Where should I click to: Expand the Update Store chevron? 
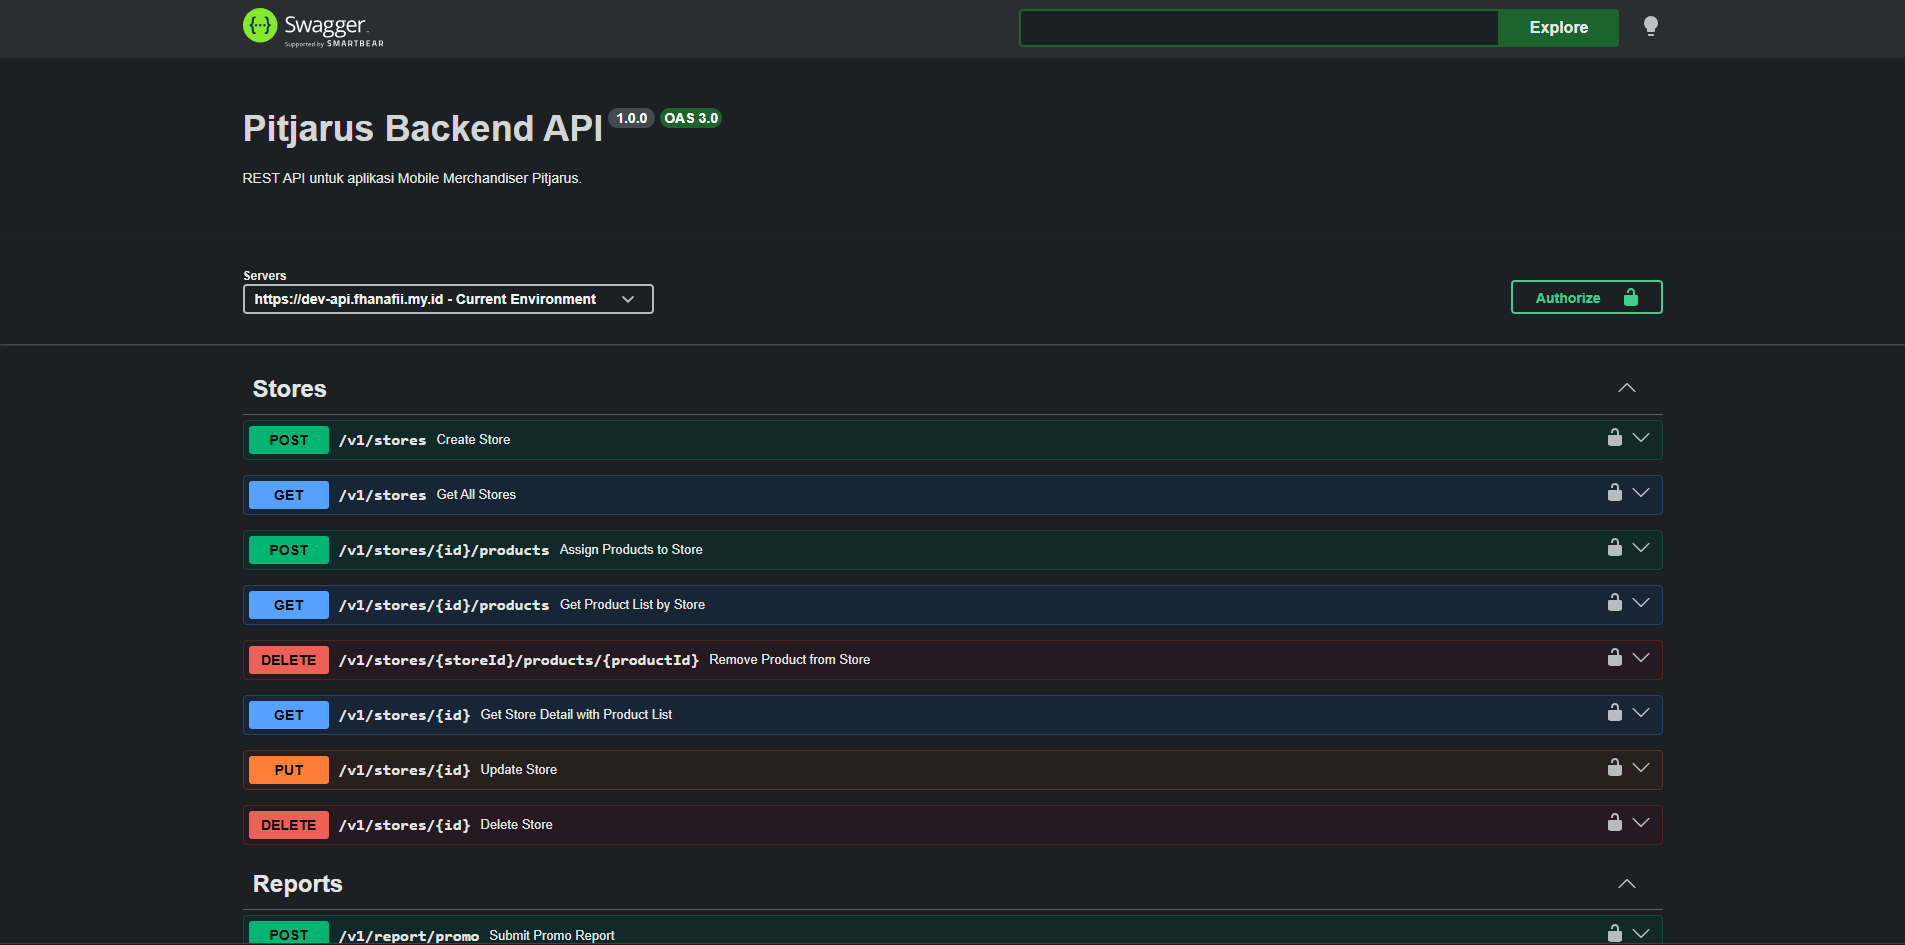[1641, 768]
